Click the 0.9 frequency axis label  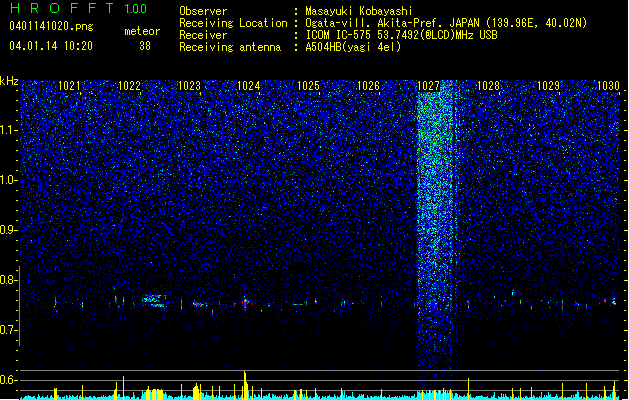pyautogui.click(x=7, y=230)
